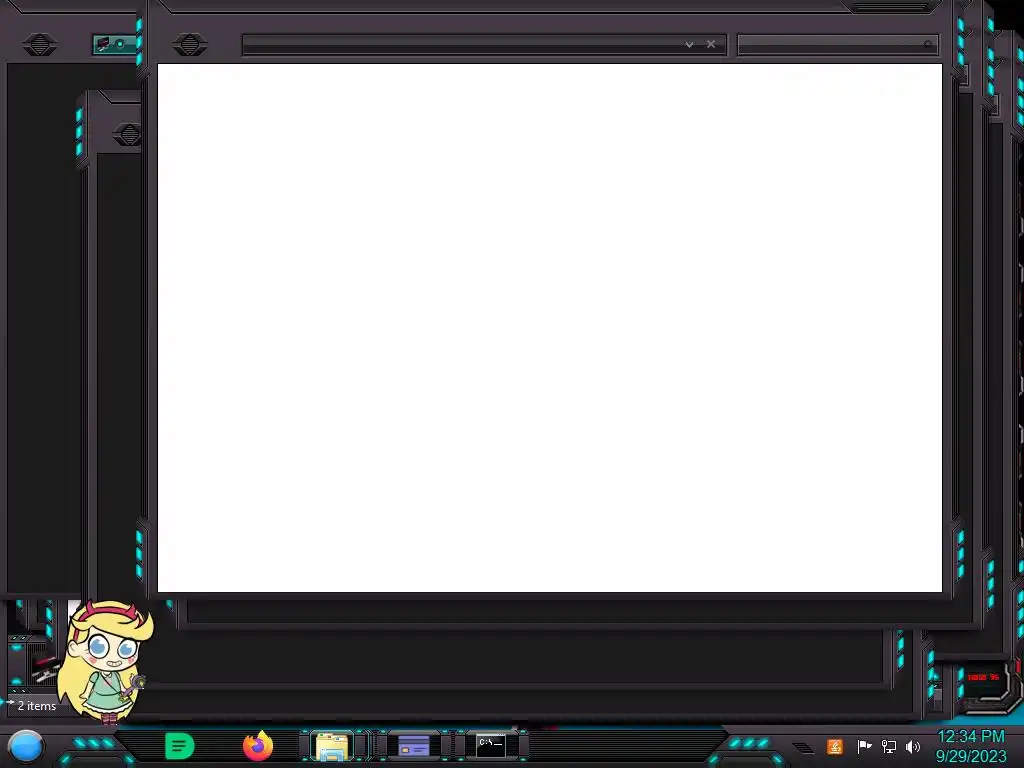Expand the front window address bar dropdown
Image resolution: width=1024 pixels, height=768 pixels.
point(689,44)
